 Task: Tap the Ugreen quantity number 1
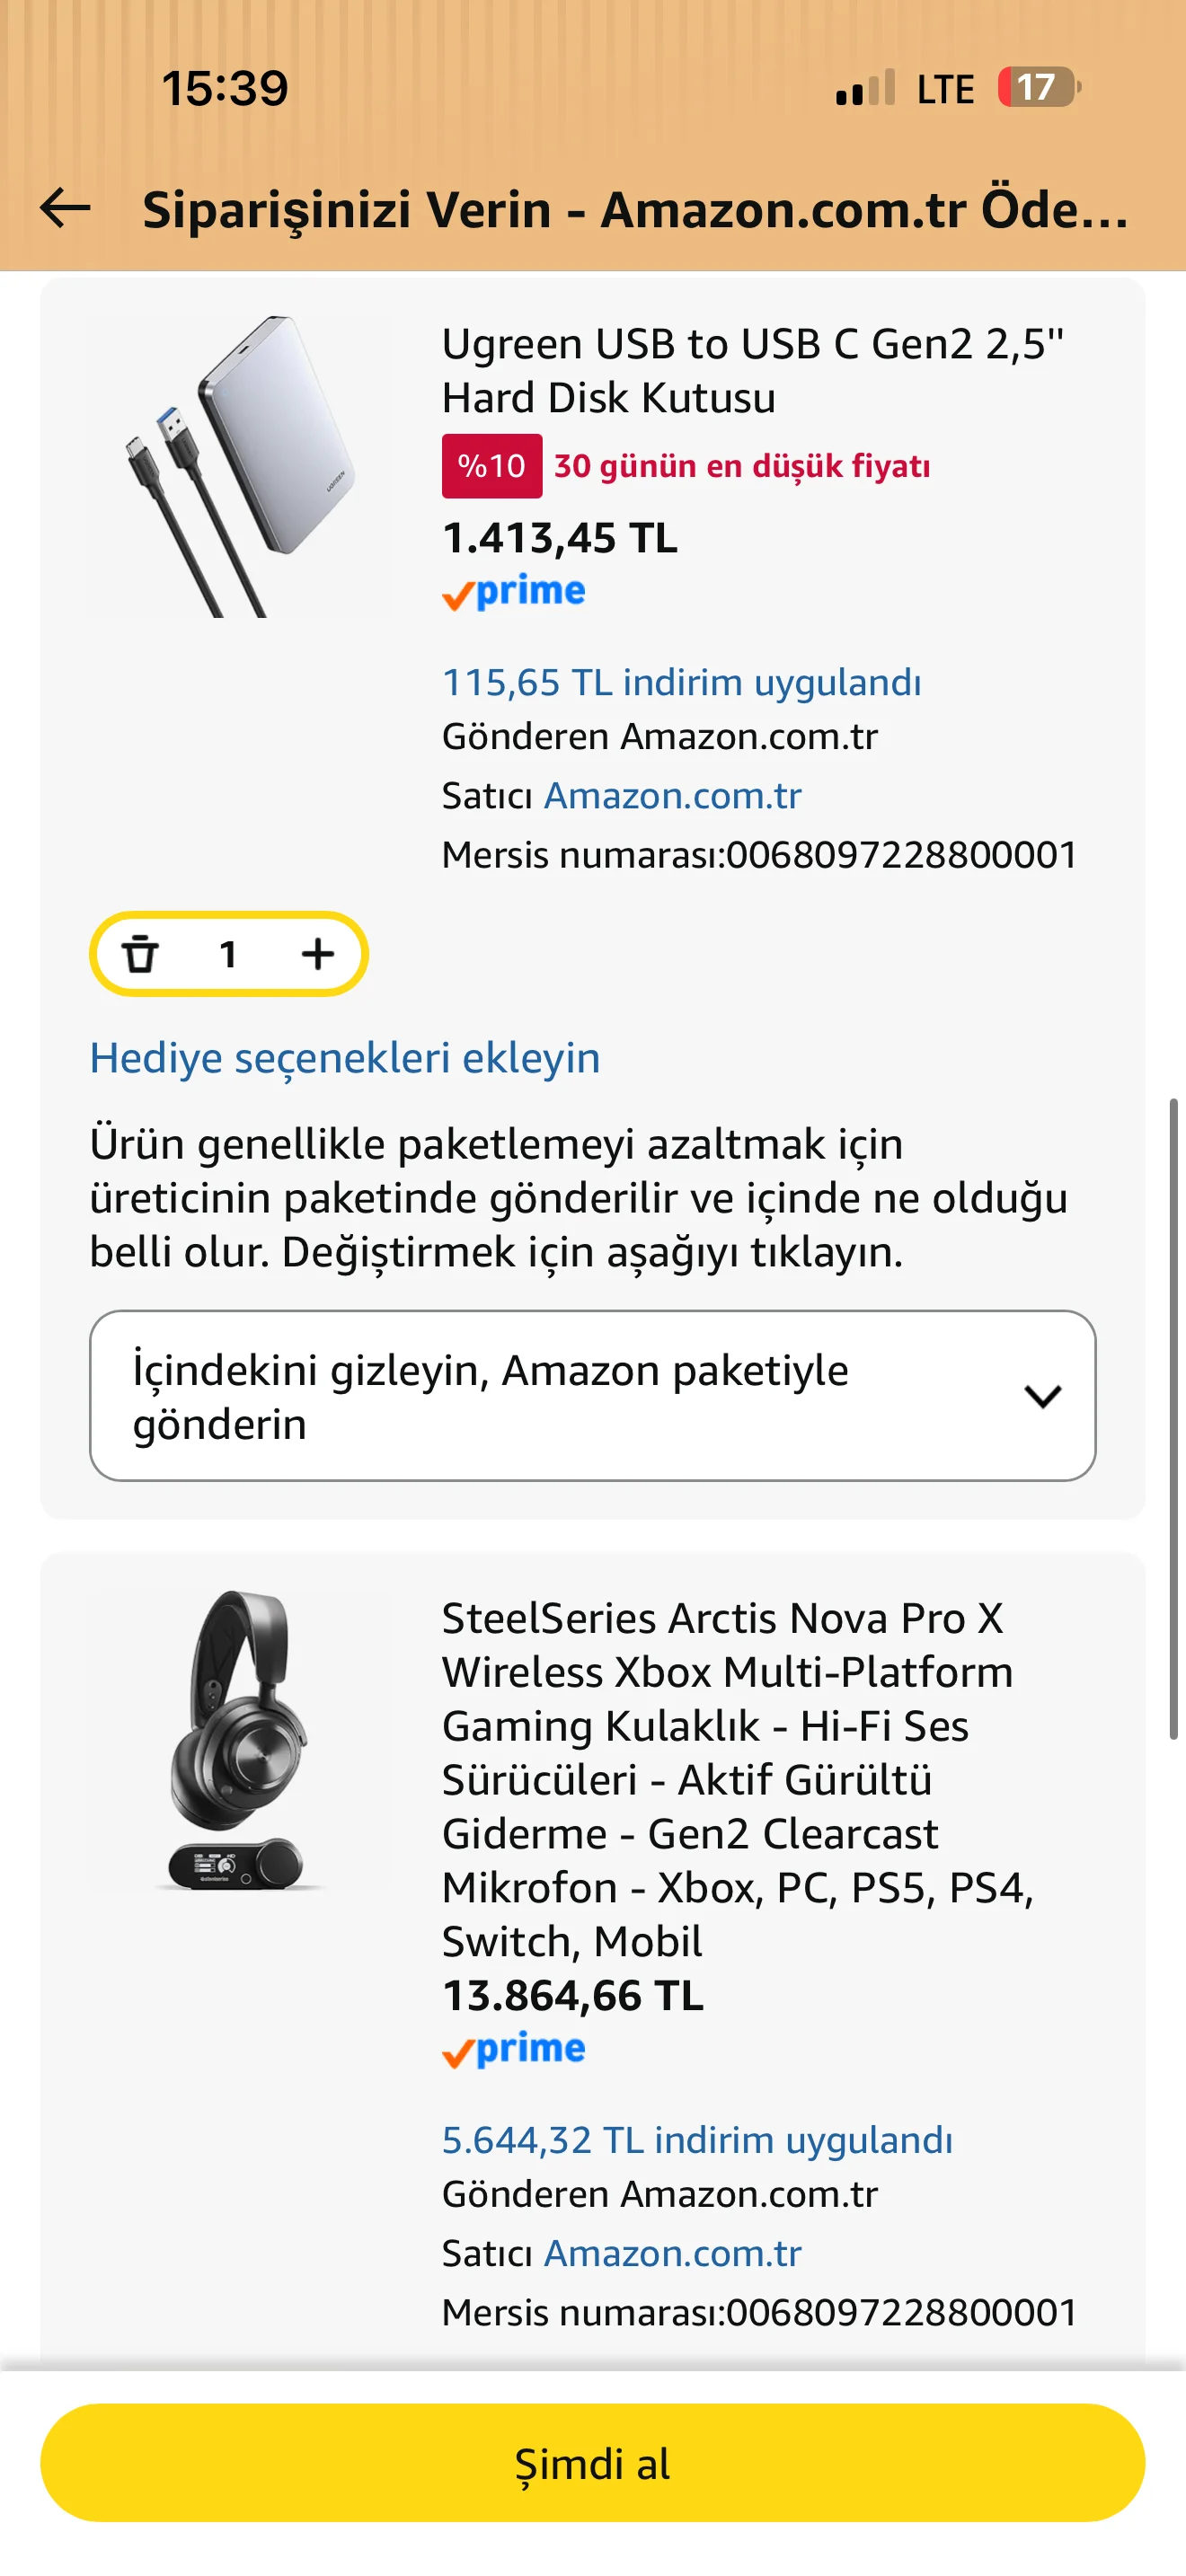tap(228, 954)
